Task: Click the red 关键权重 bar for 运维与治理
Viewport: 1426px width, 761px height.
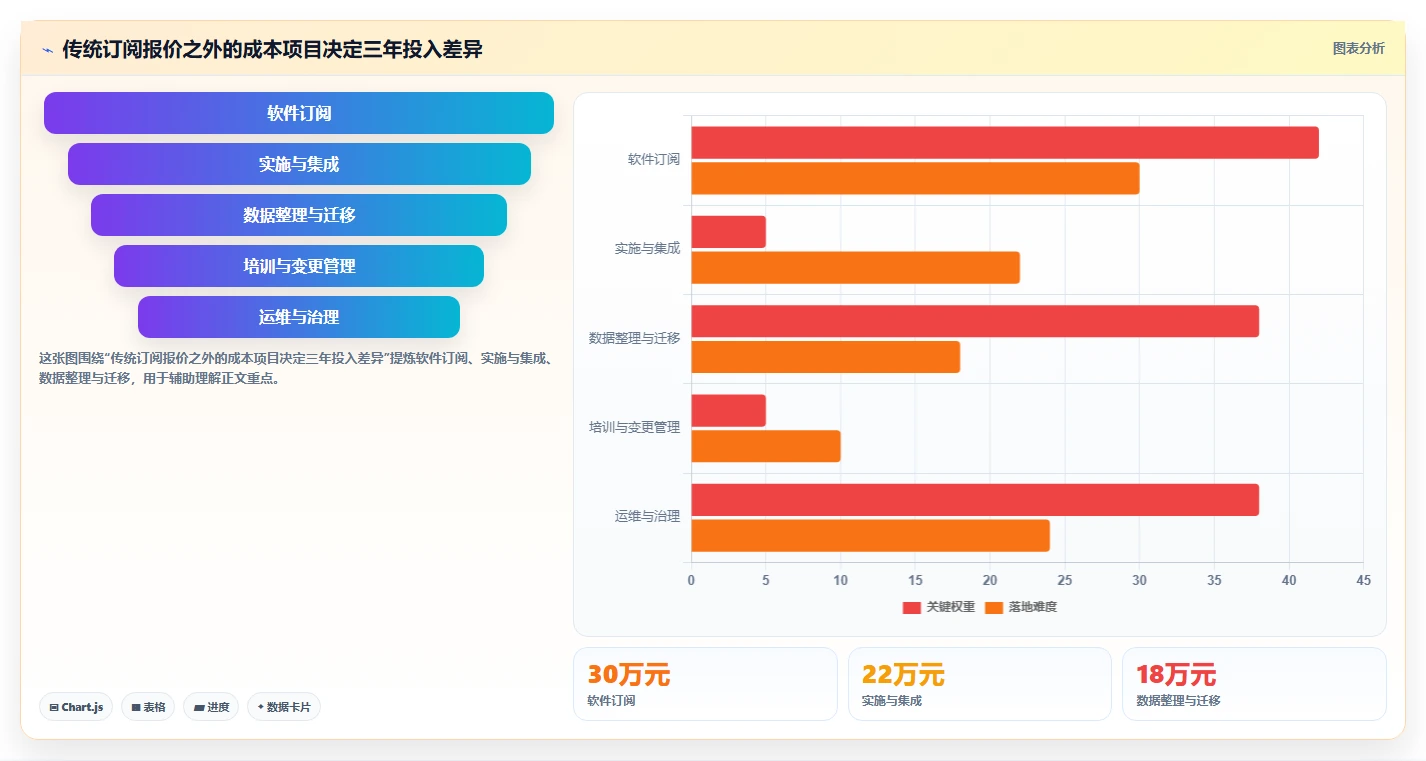Action: [975, 500]
